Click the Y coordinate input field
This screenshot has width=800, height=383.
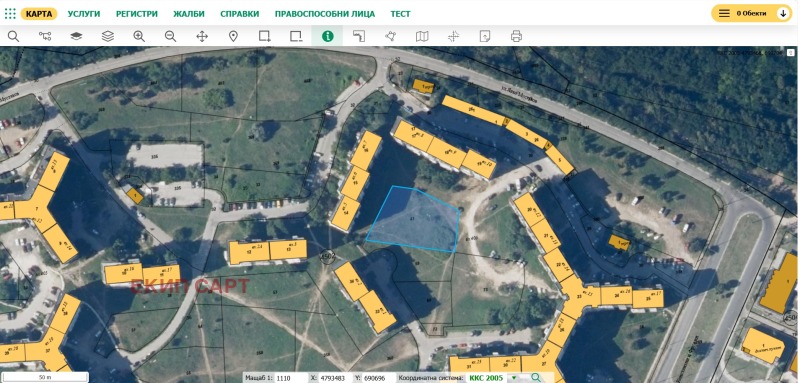(379, 378)
